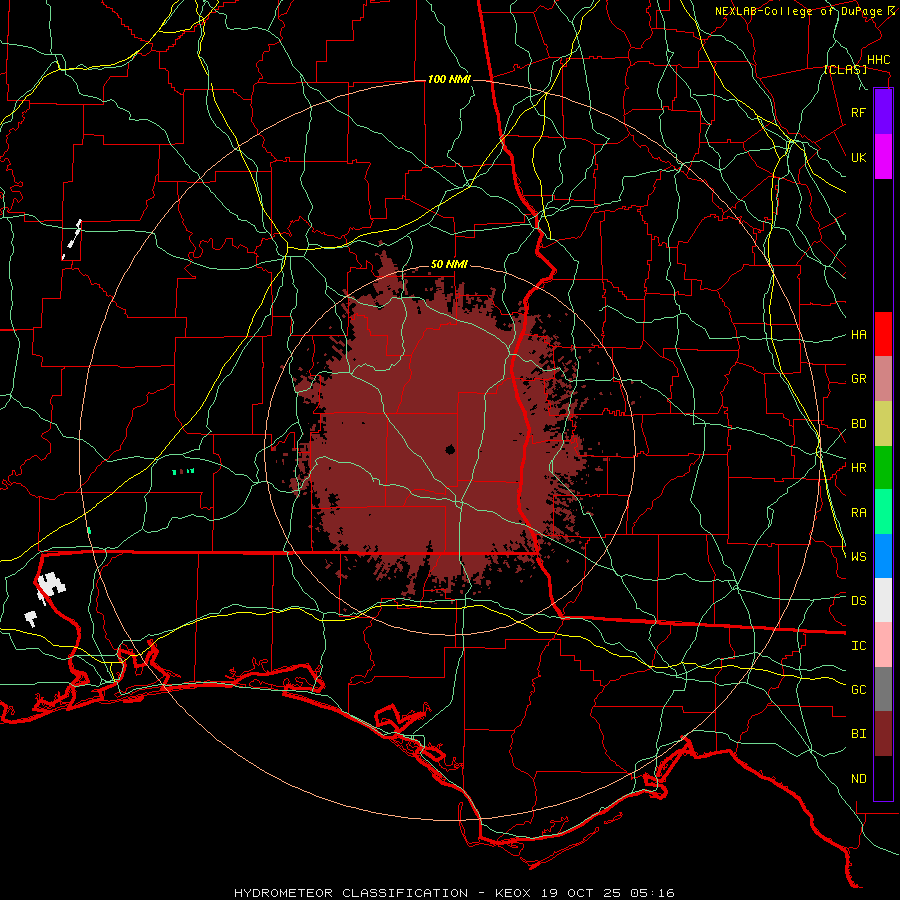Click the "BI" legend label
This screenshot has height=900, width=900.
858,734
